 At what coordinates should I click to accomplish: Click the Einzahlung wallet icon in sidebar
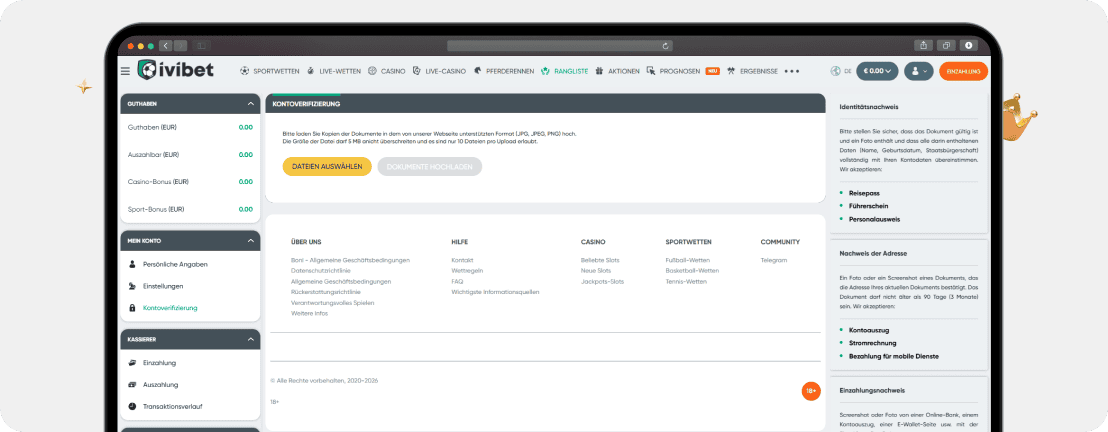point(132,363)
